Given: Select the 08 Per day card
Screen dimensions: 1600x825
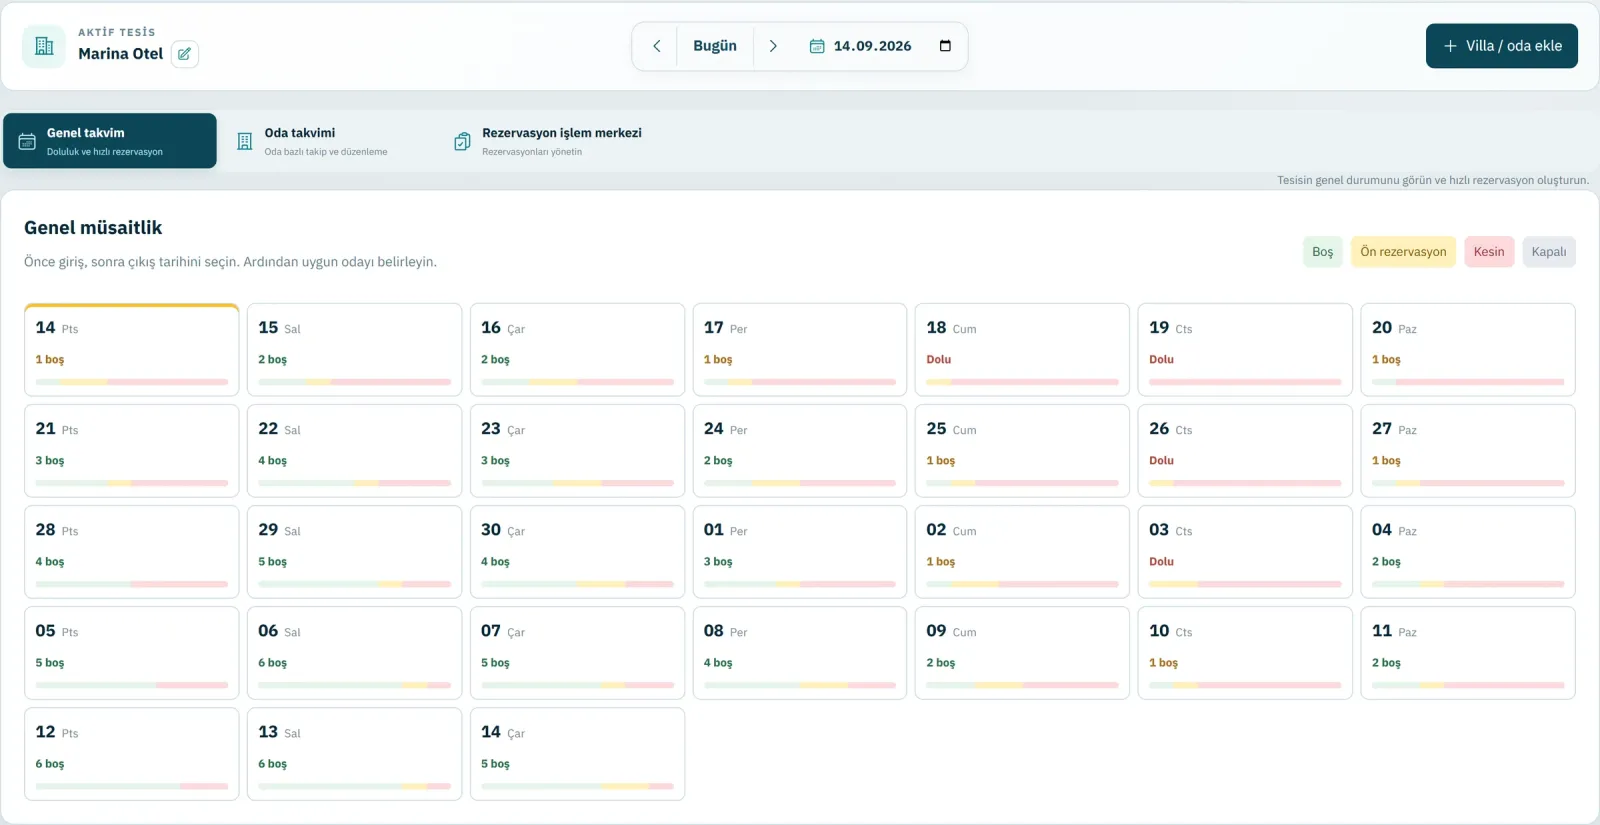Looking at the screenshot, I should 800,653.
